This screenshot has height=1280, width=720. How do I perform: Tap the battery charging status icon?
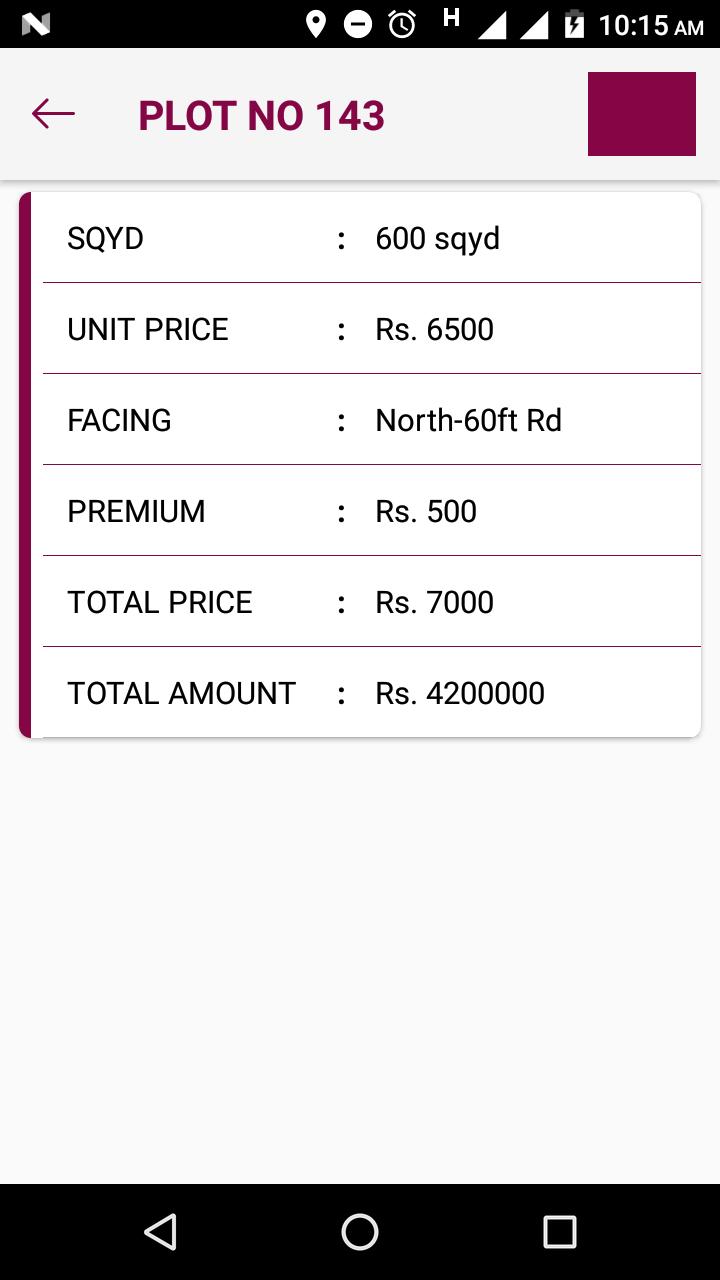tap(574, 24)
